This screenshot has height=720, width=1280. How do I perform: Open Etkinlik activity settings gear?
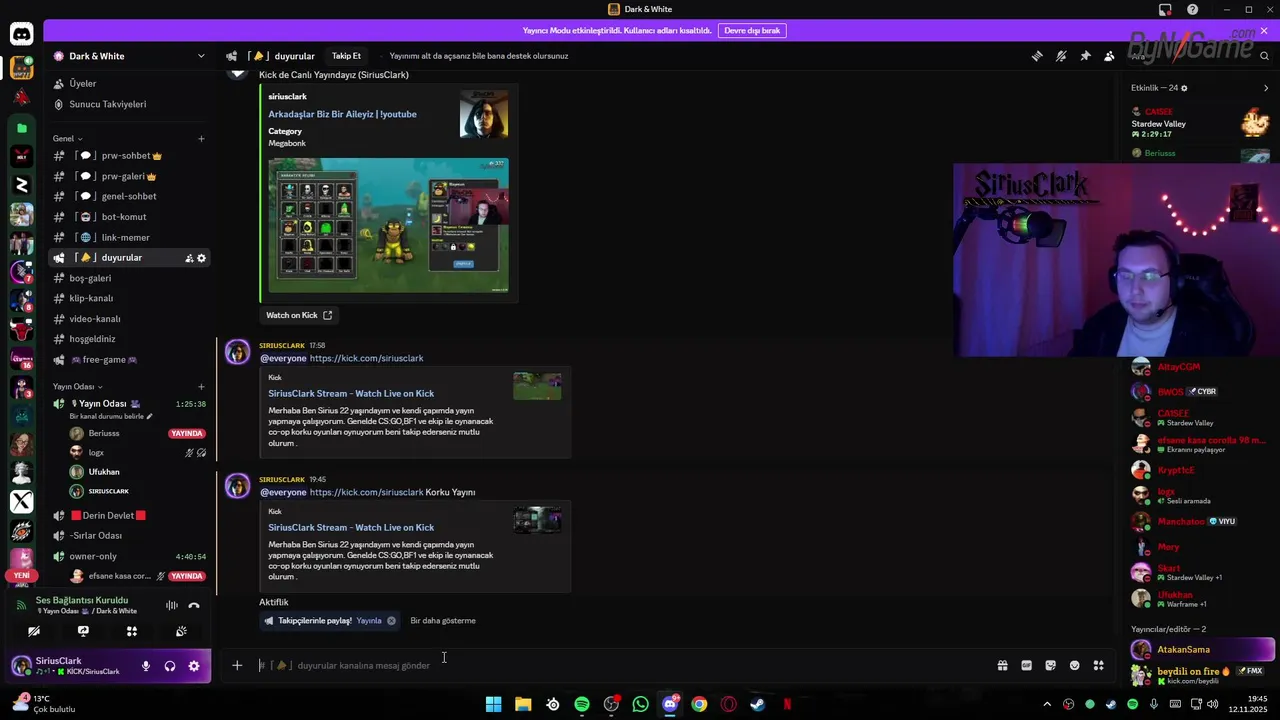tap(1185, 88)
